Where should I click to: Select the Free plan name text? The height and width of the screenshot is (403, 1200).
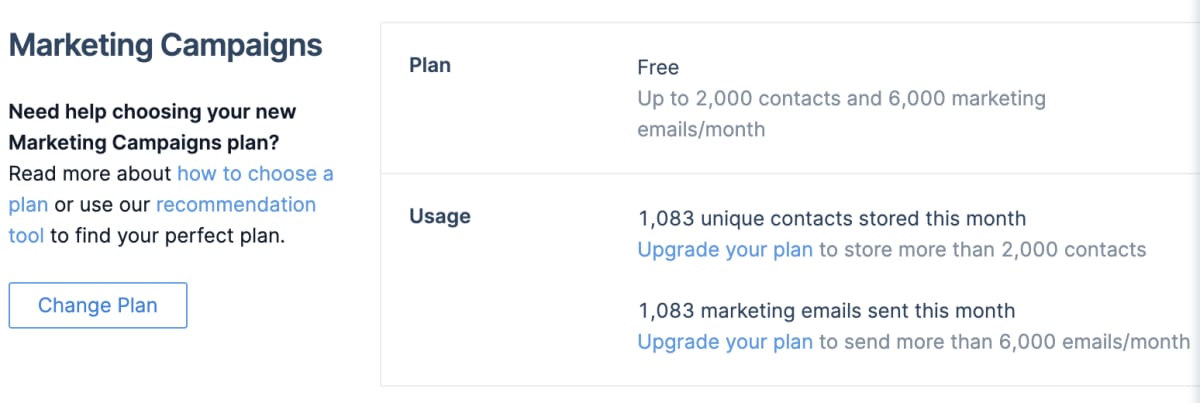(x=658, y=68)
